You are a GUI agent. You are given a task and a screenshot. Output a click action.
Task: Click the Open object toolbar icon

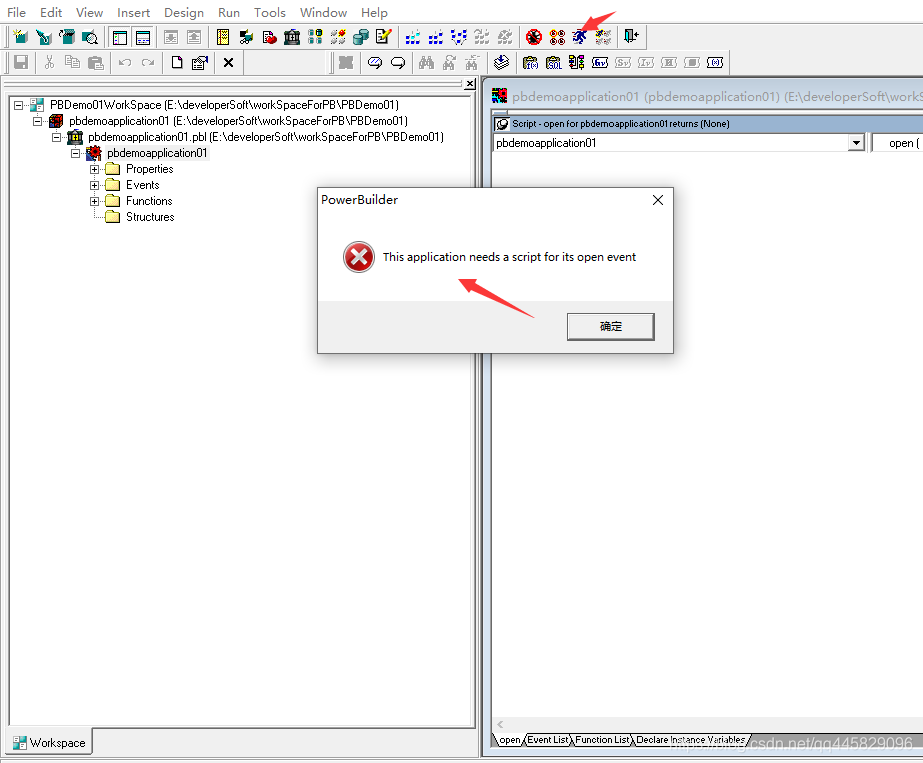67,37
